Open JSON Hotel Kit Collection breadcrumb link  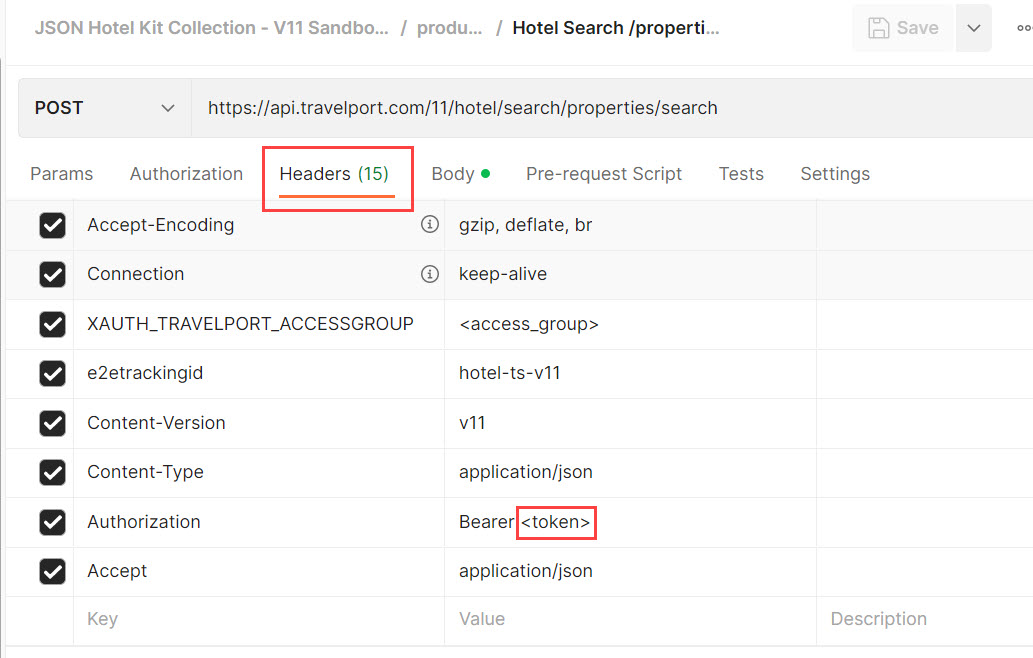point(212,28)
